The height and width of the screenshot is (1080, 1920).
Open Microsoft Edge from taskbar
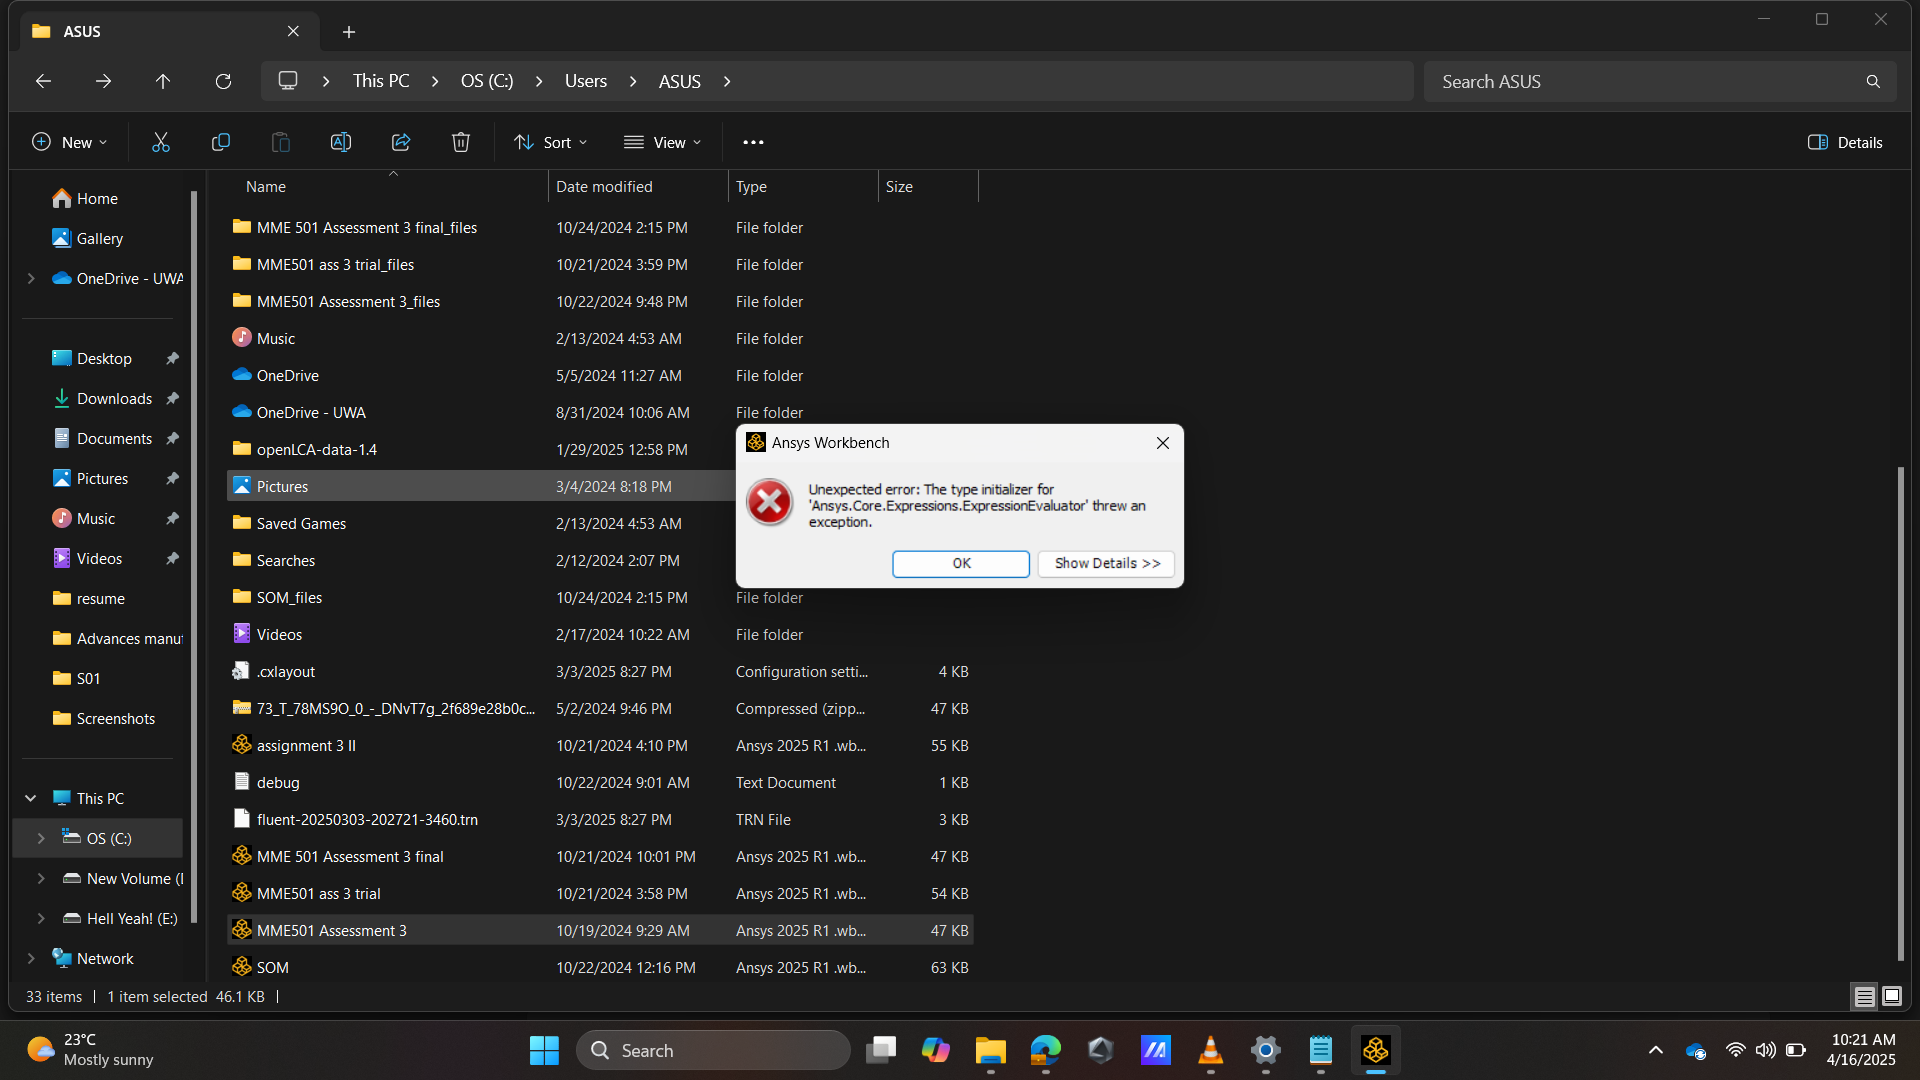coord(1045,1050)
